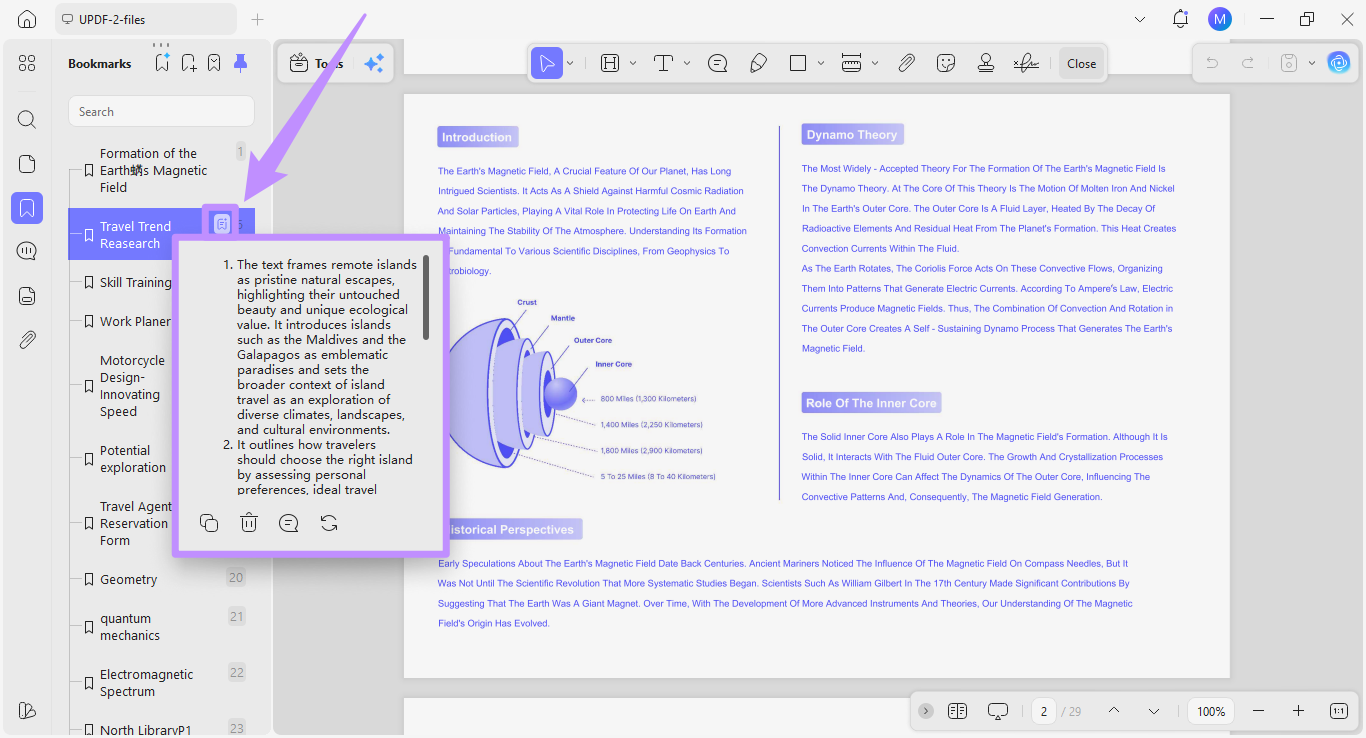The width and height of the screenshot is (1366, 738).
Task: Open the search panel in left sidebar
Action: [x=27, y=119]
